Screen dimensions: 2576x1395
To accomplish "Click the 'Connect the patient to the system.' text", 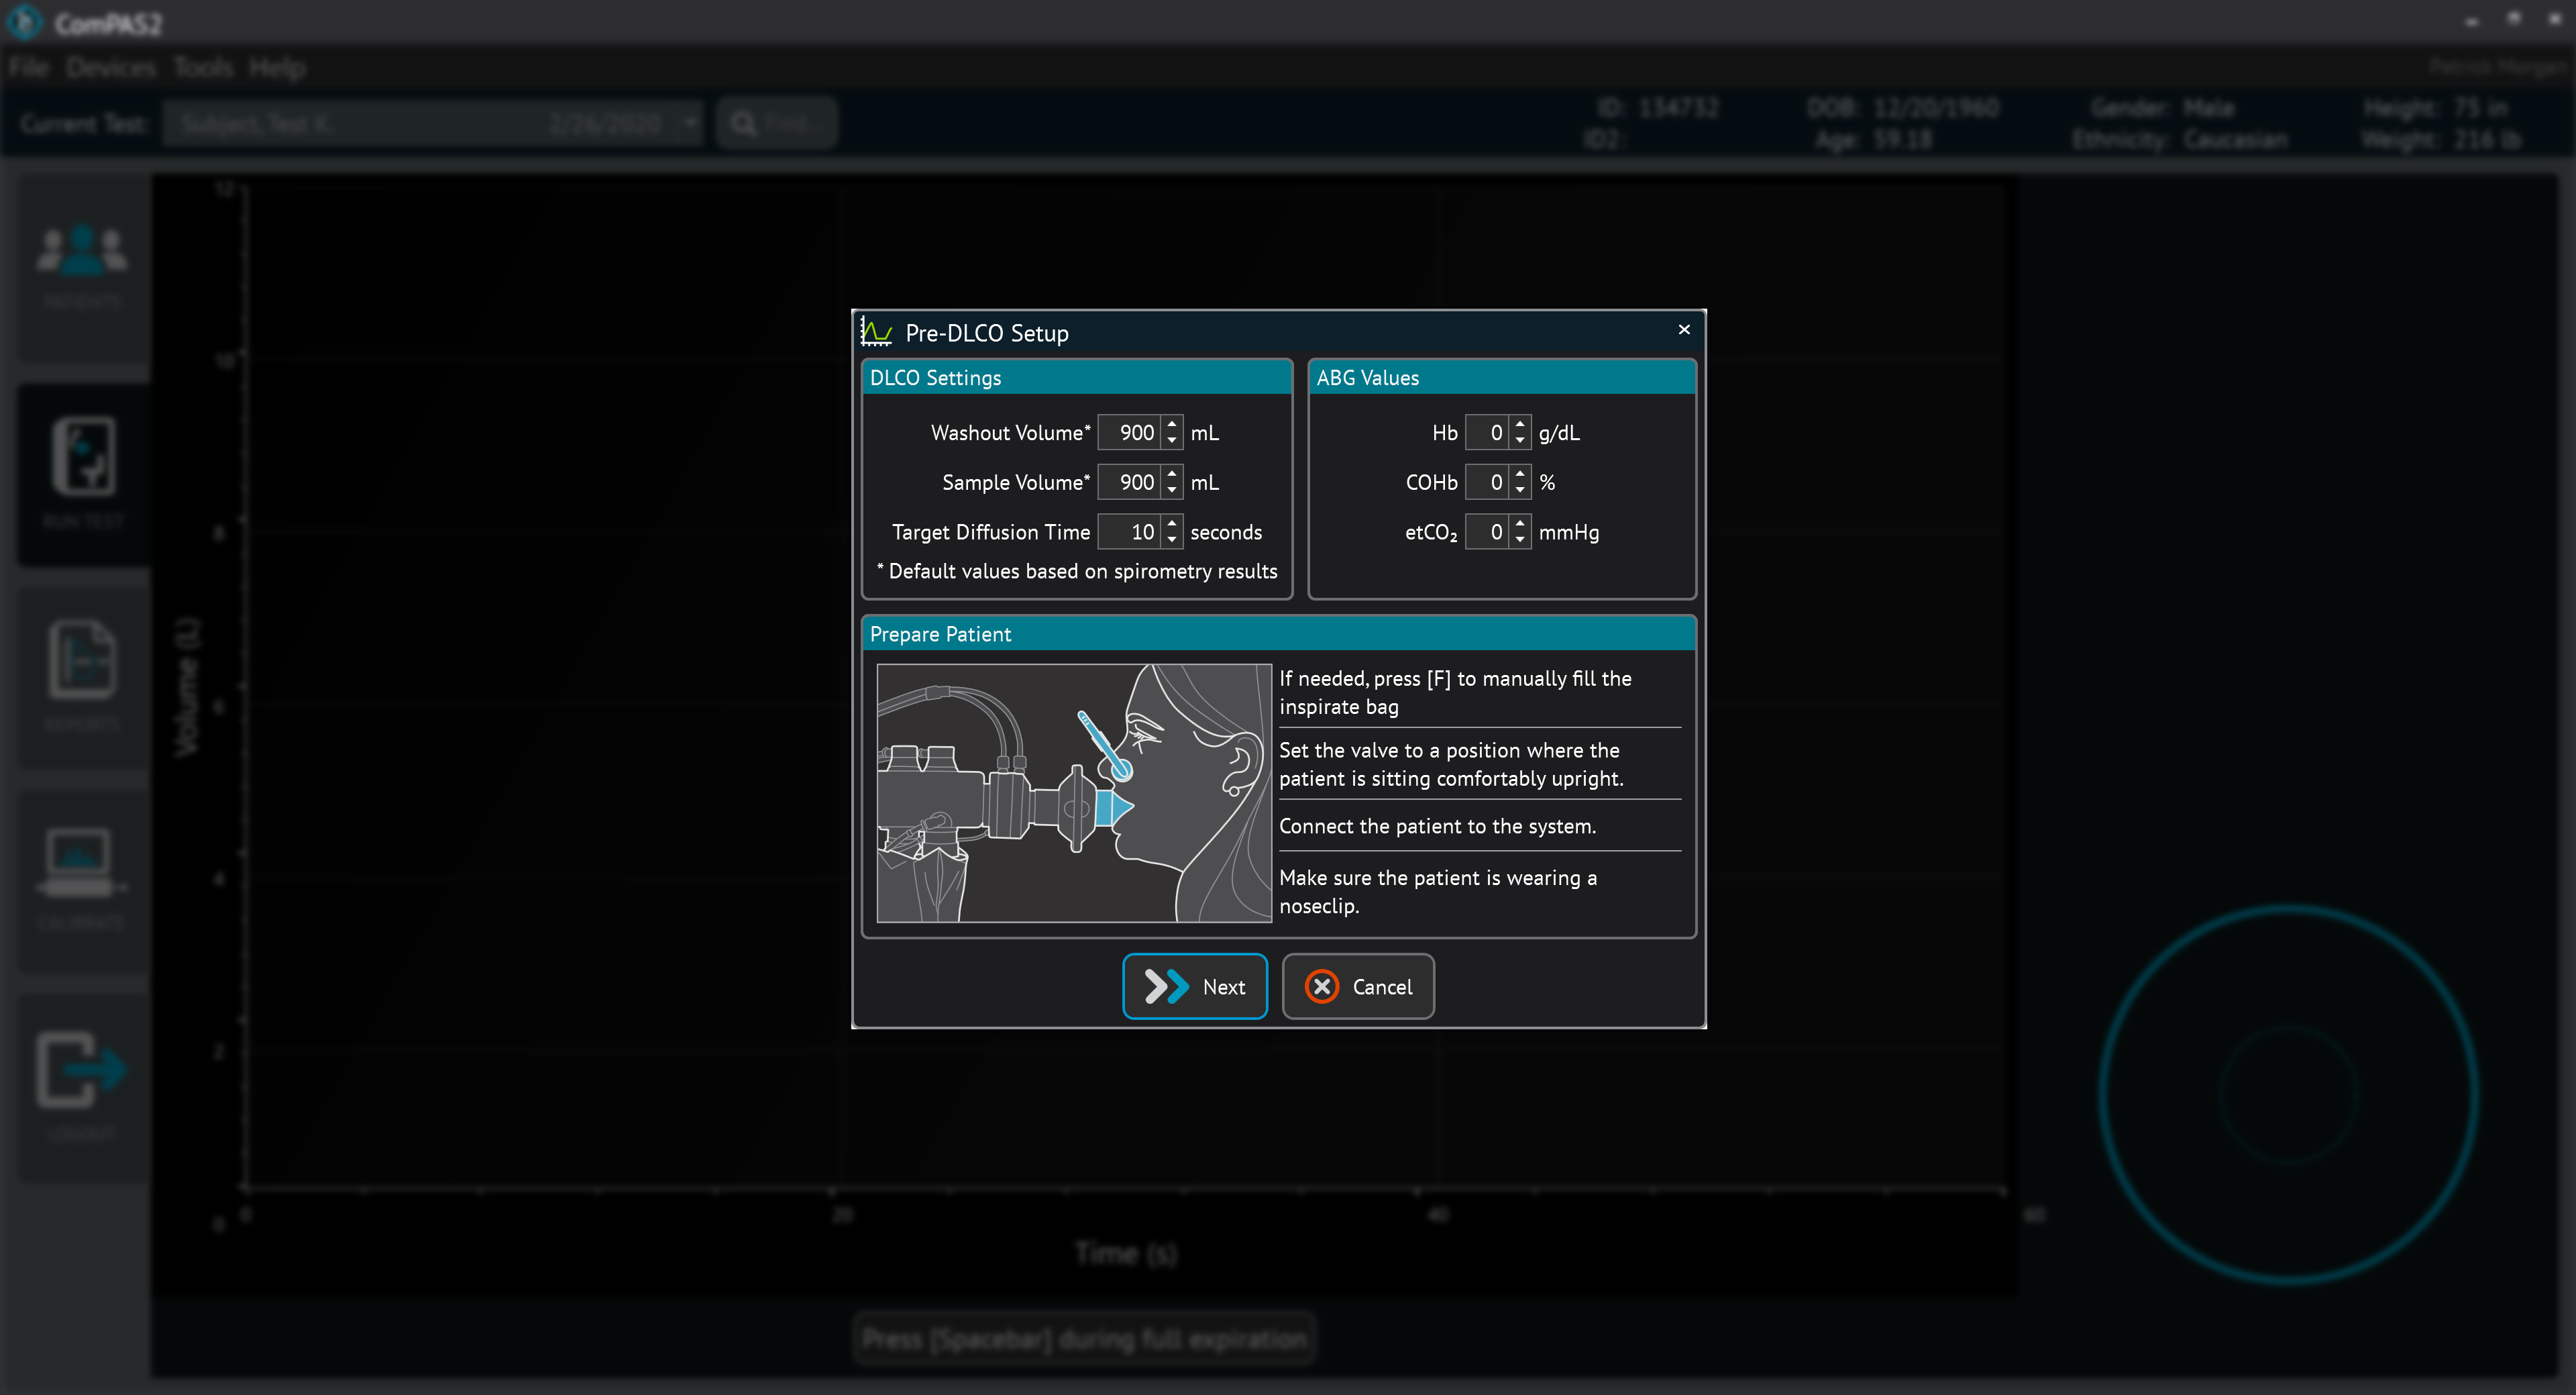I will pyautogui.click(x=1437, y=826).
